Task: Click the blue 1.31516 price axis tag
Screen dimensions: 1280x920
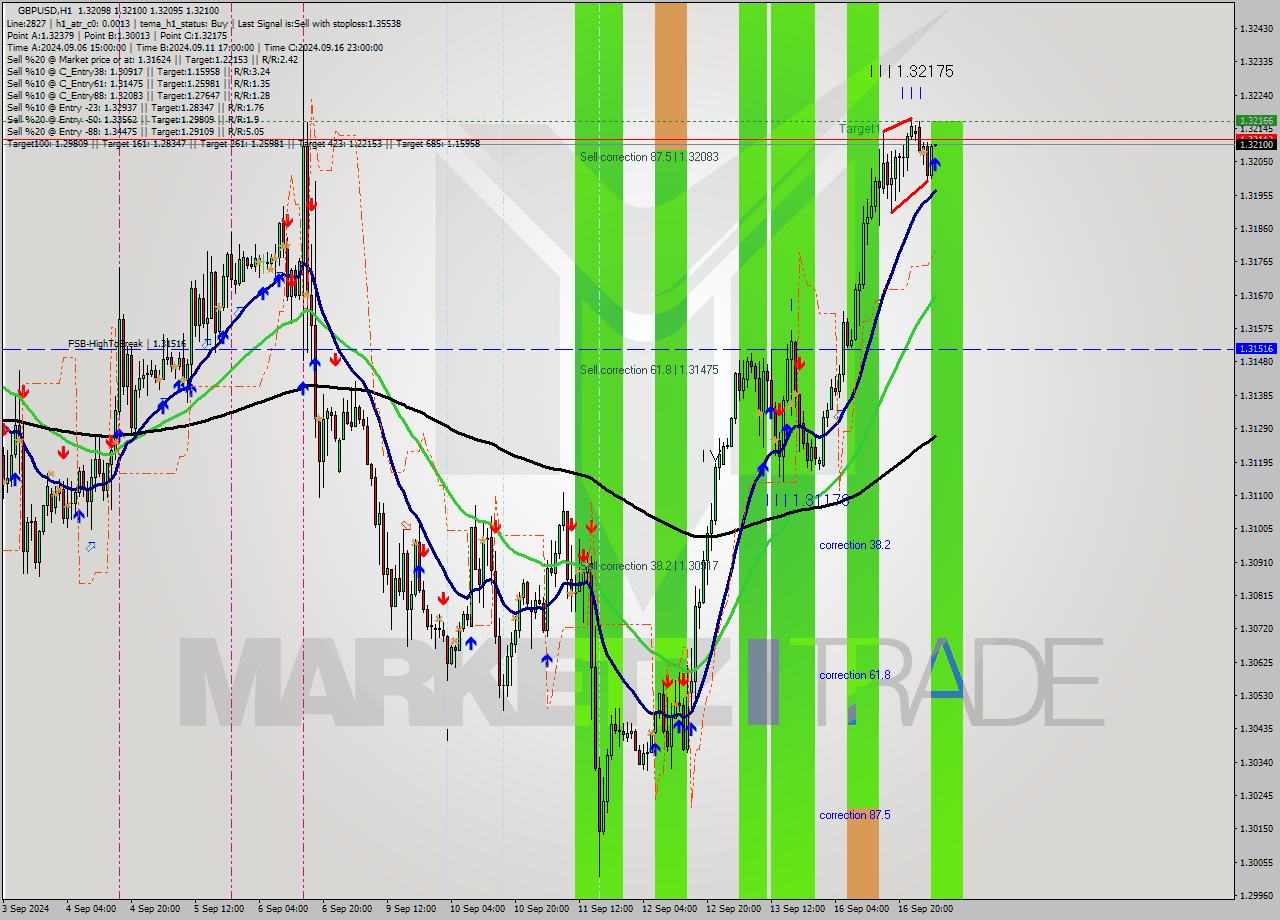Action: click(x=1256, y=348)
